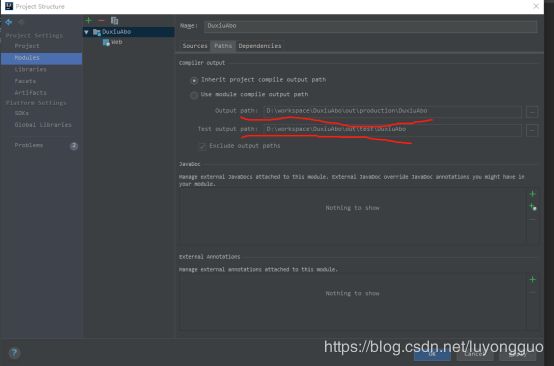Browse for the Test output path folder
The width and height of the screenshot is (554, 366).
point(532,130)
